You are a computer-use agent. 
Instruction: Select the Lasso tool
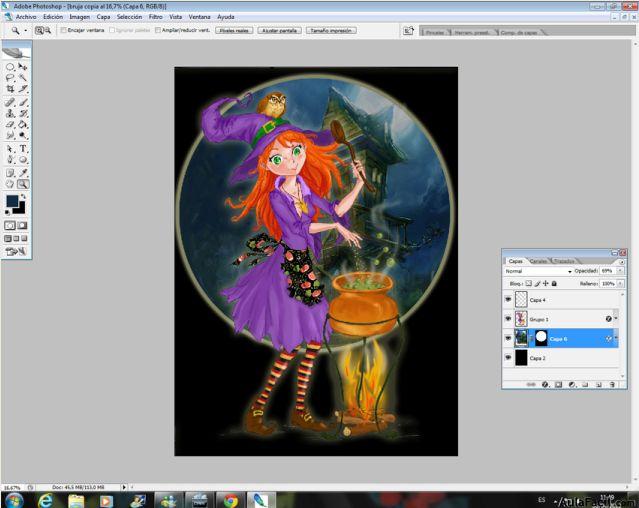[x=10, y=77]
